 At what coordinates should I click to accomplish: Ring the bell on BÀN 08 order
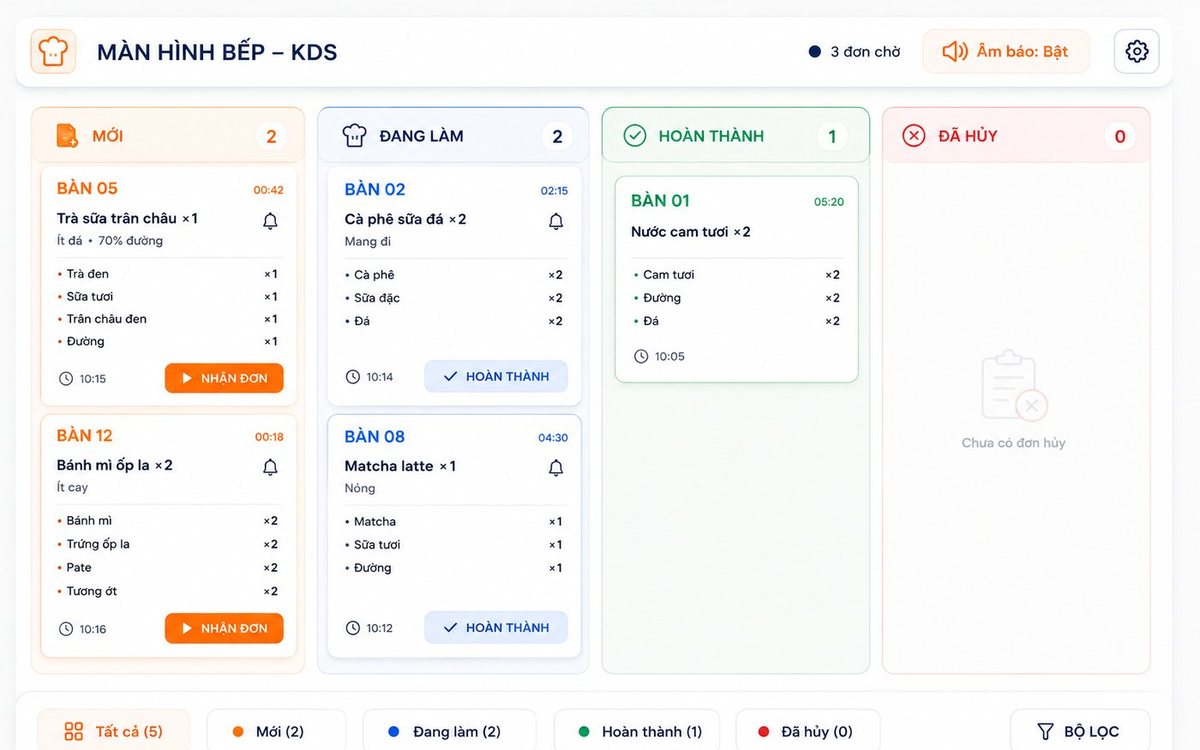(556, 467)
